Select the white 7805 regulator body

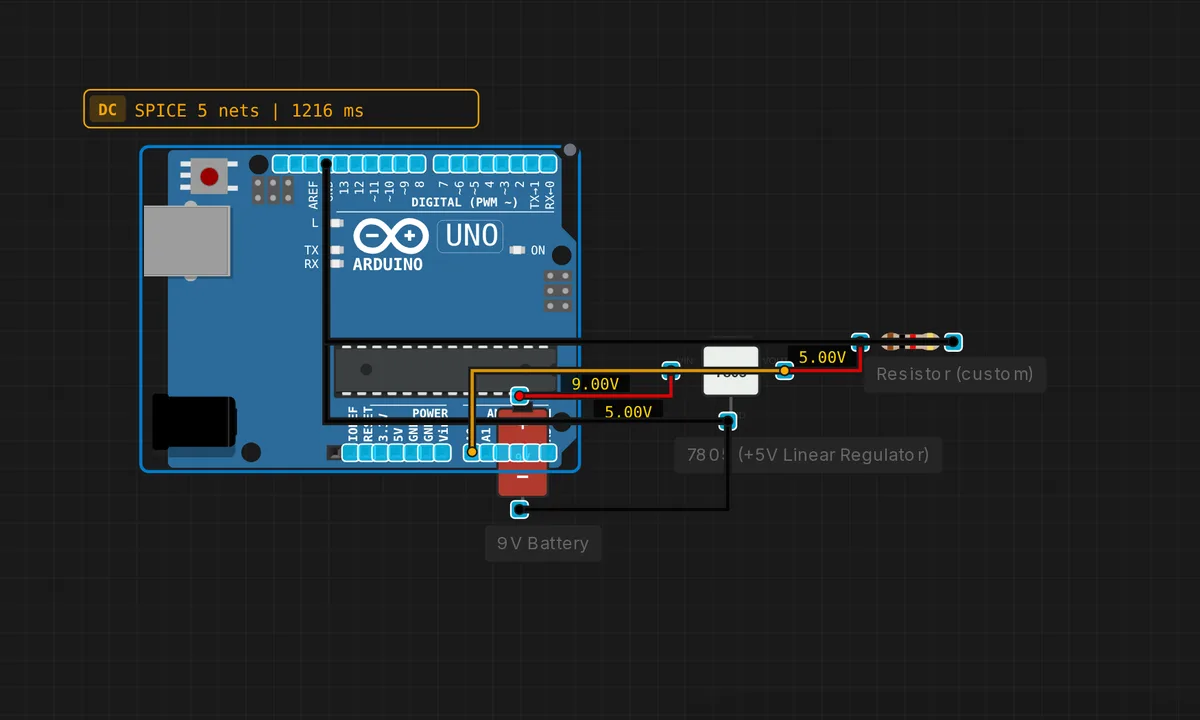pyautogui.click(x=731, y=371)
